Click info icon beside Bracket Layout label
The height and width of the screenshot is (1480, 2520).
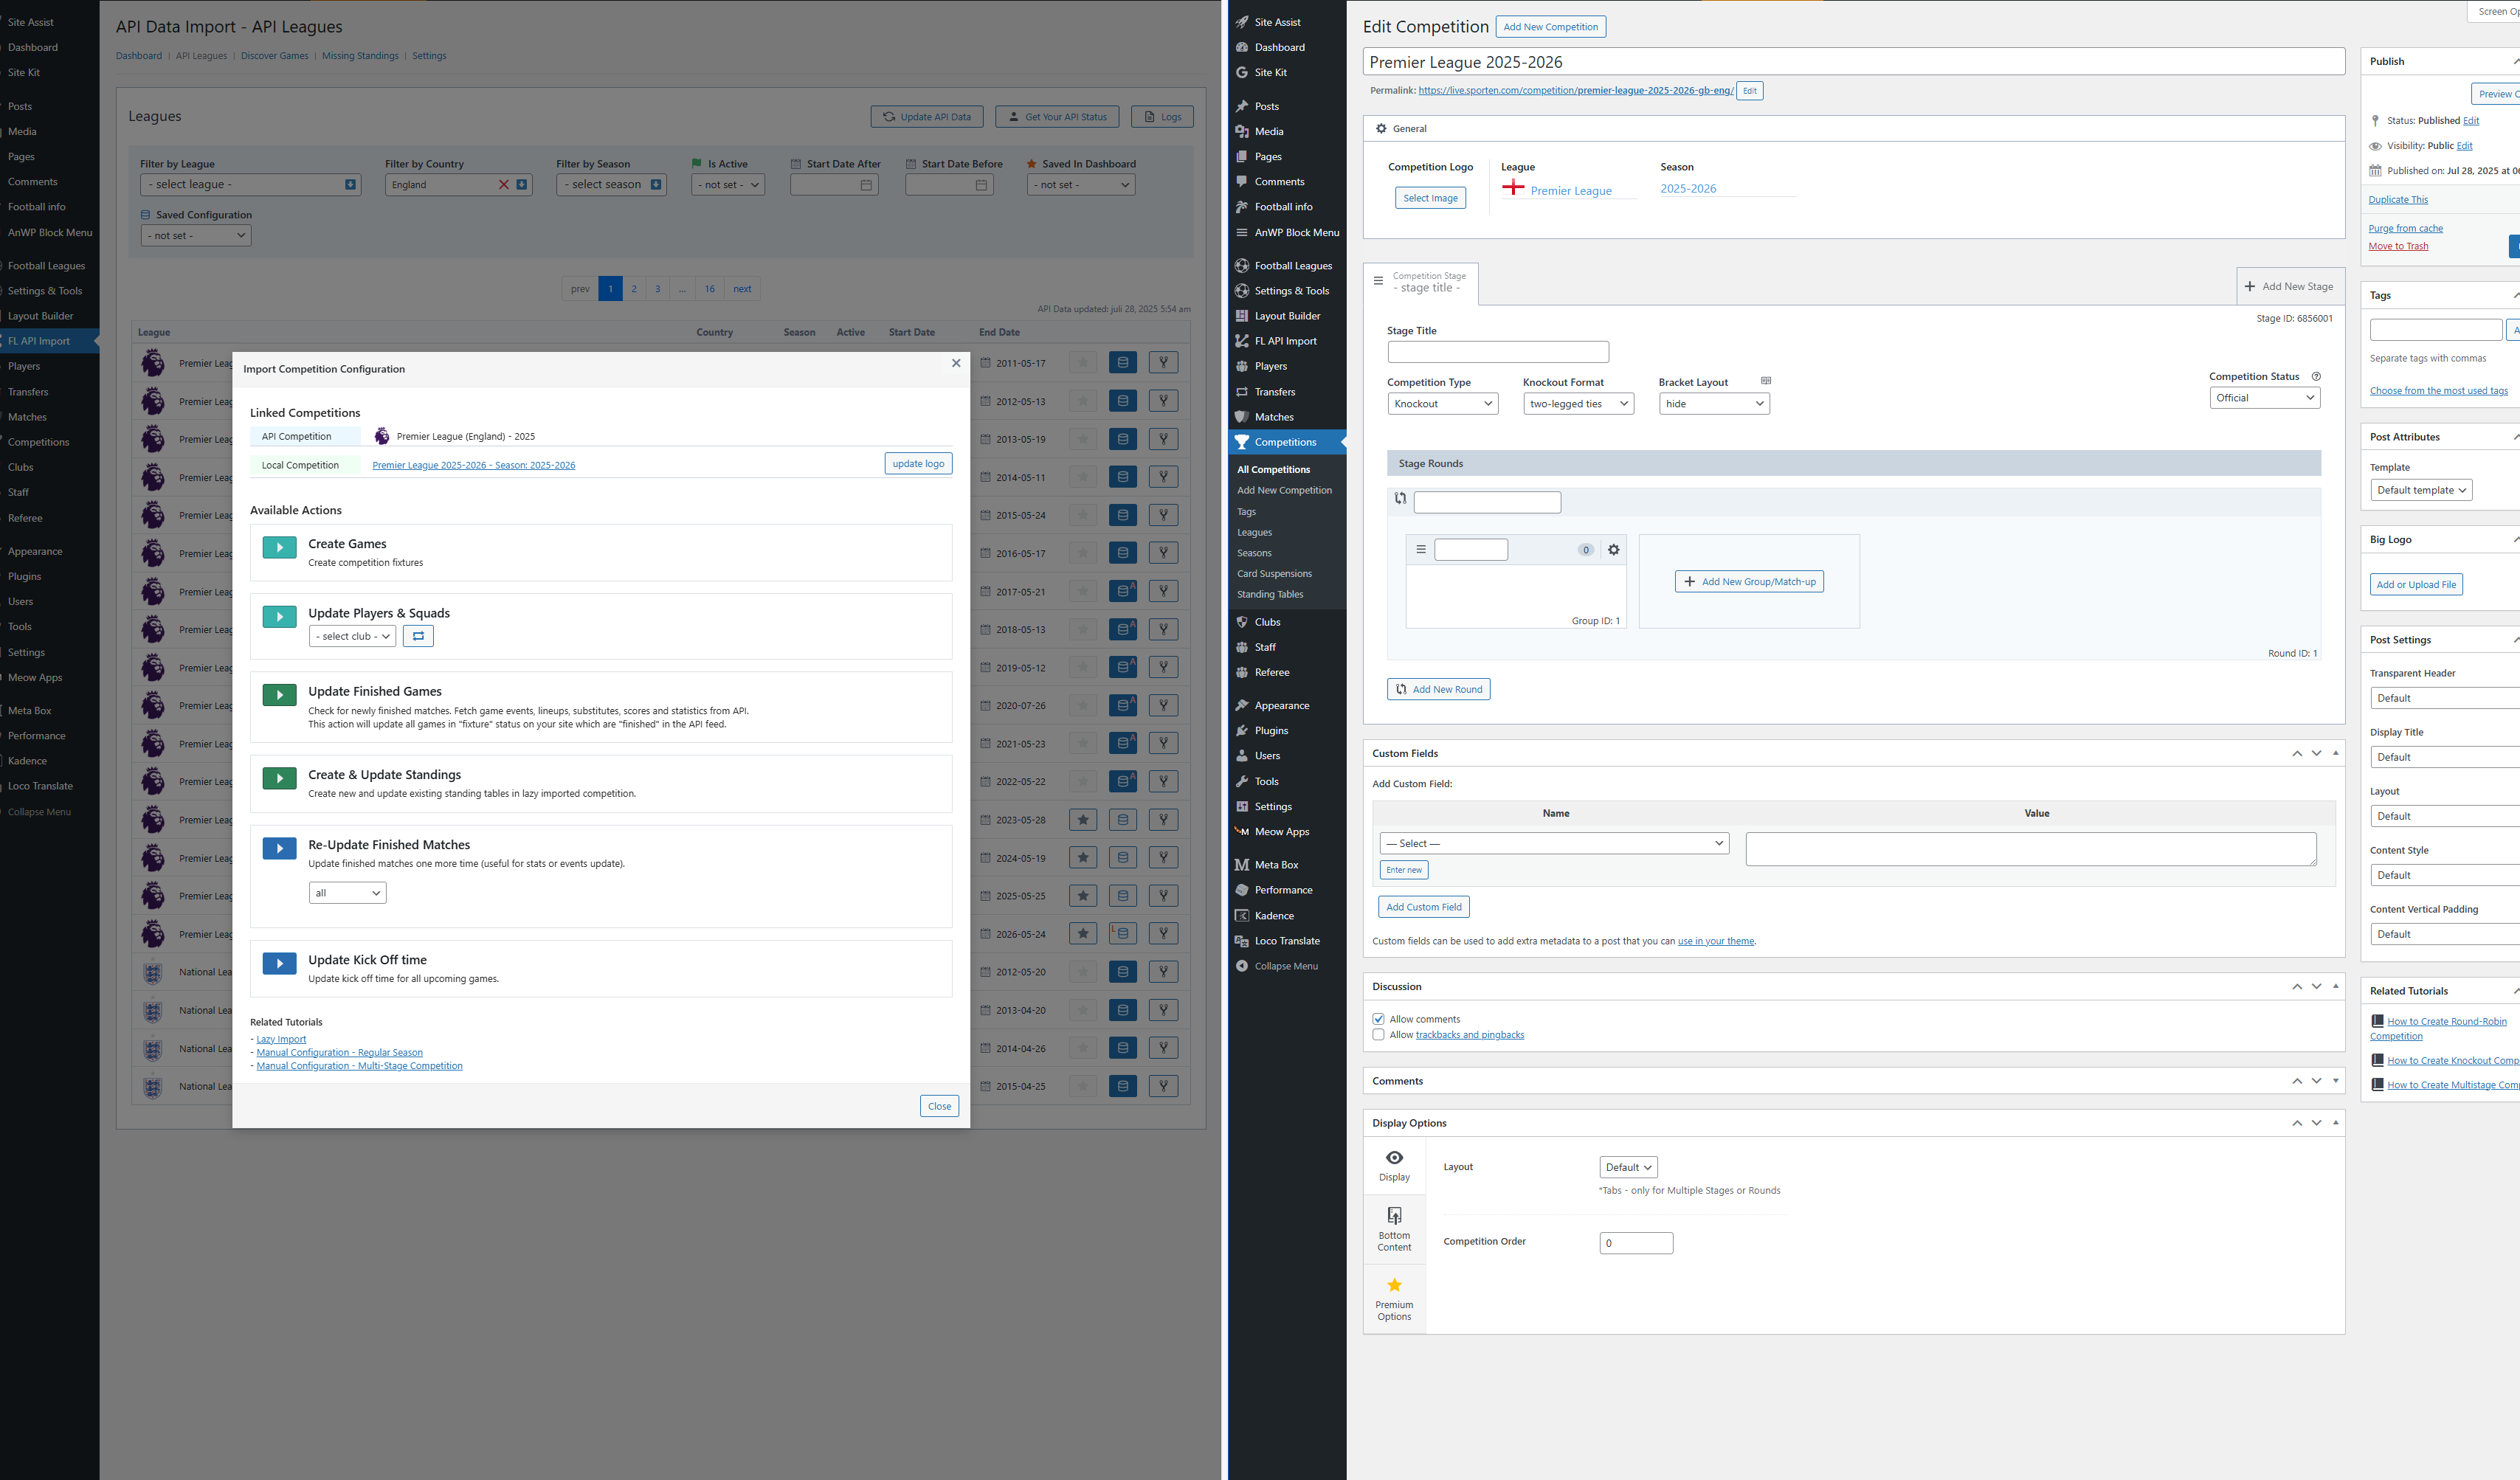click(x=1766, y=381)
